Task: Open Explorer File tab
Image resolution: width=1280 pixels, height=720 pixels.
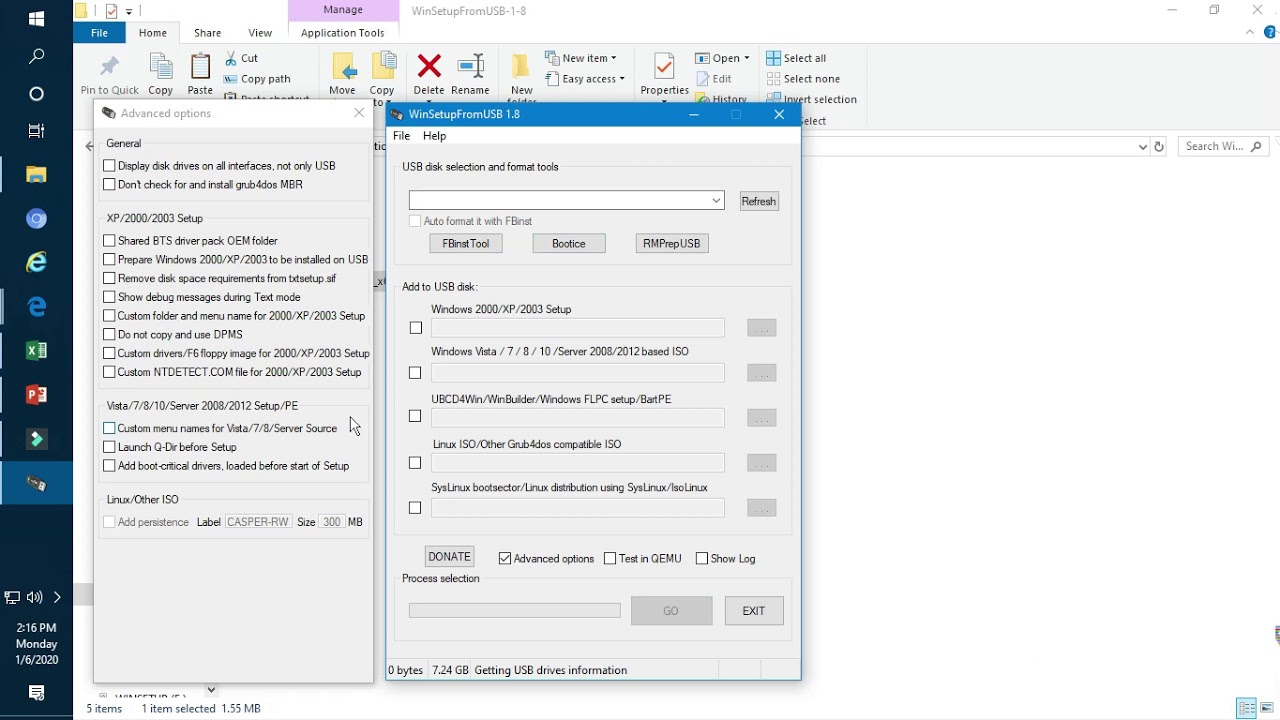Action: point(99,32)
